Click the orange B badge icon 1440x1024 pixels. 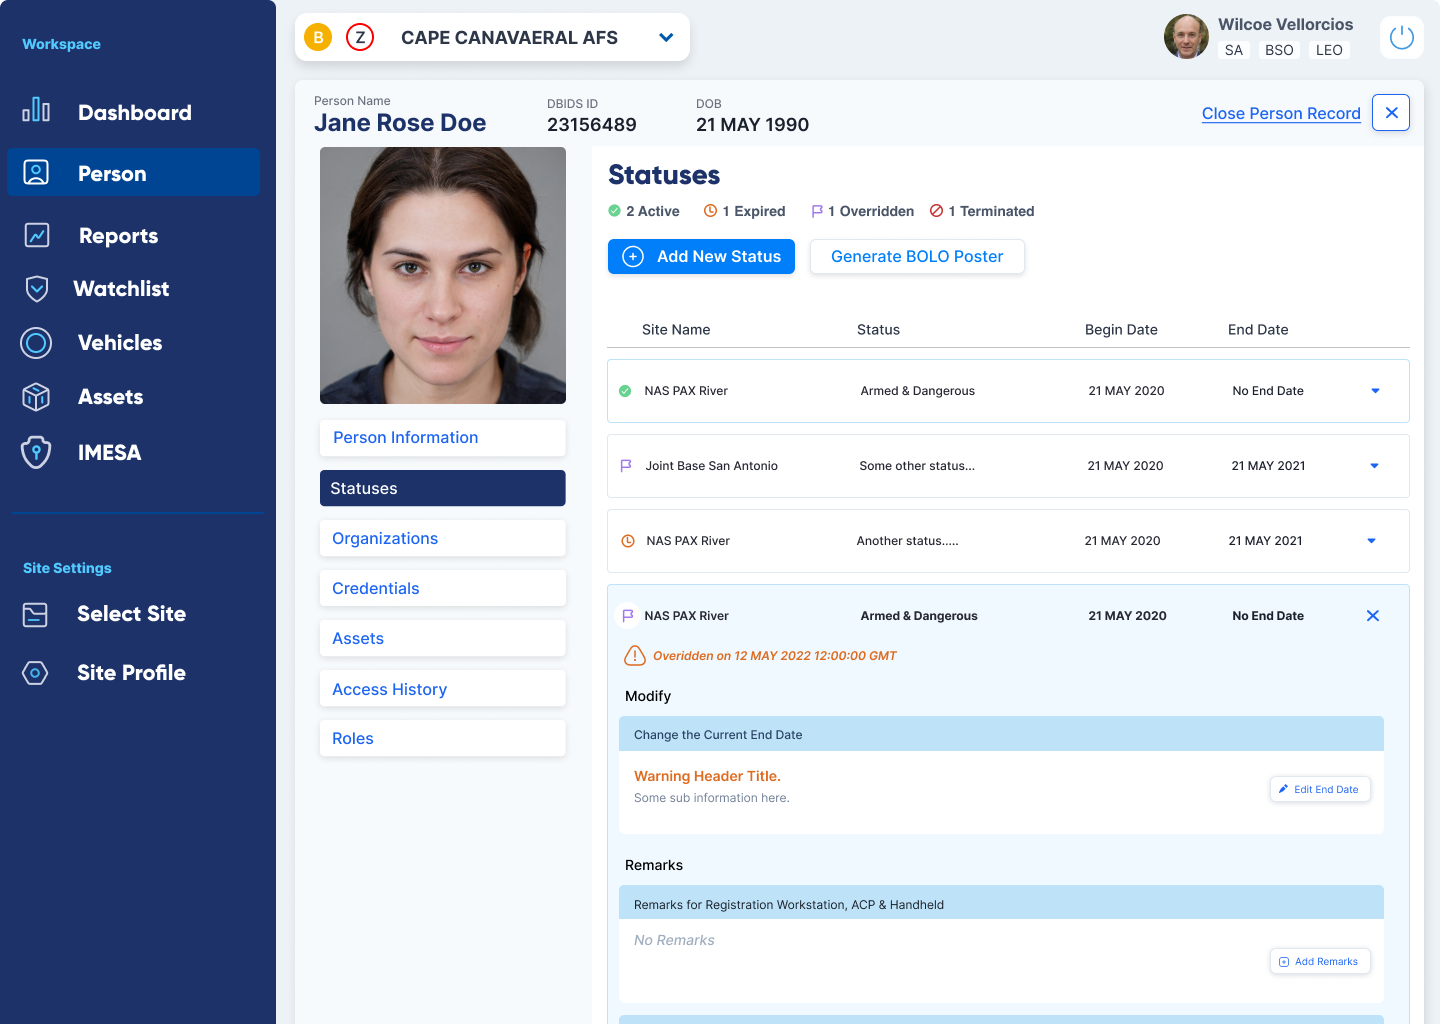318,38
